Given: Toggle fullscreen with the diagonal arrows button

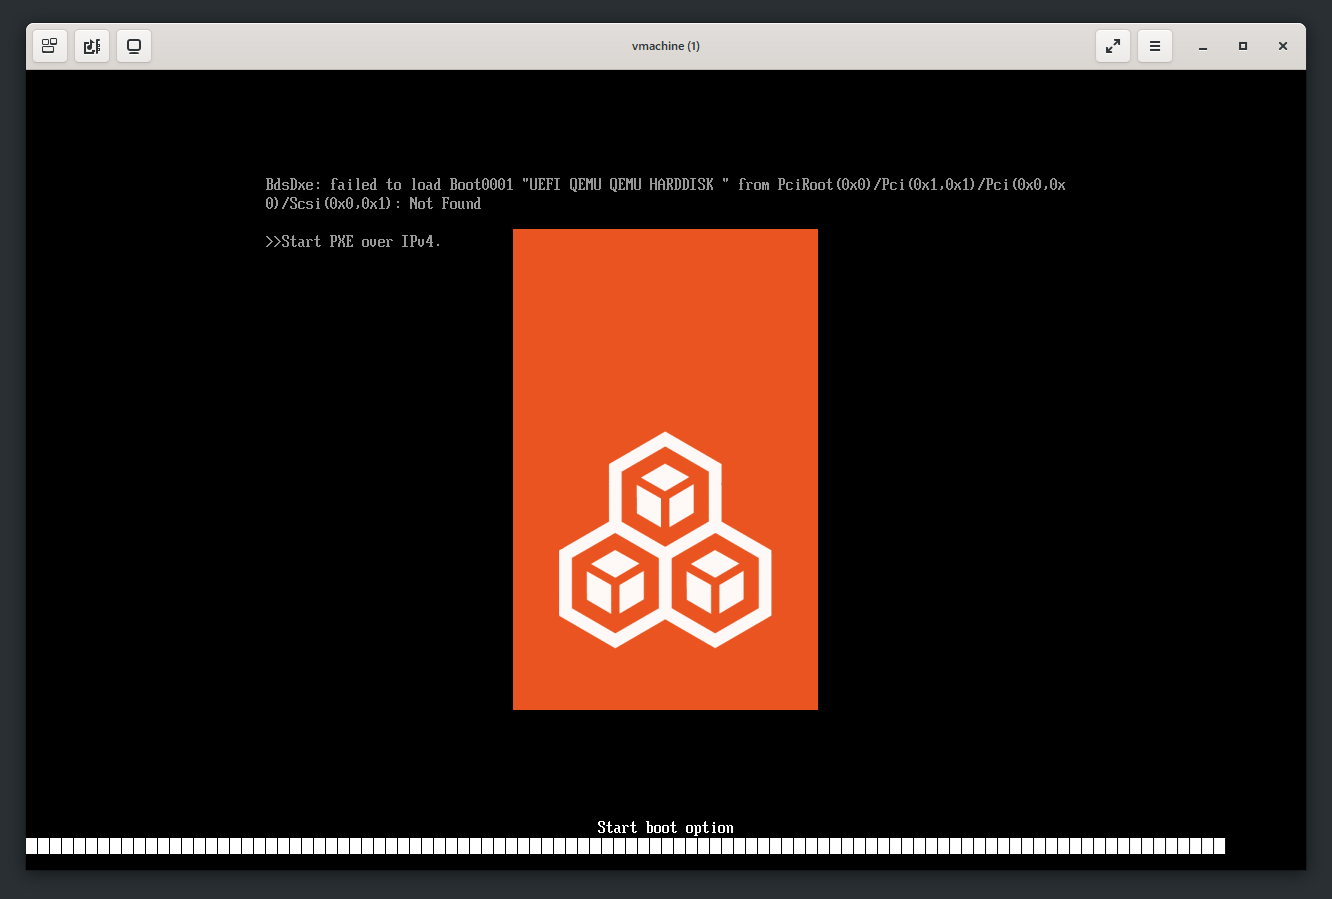Looking at the screenshot, I should coord(1113,46).
